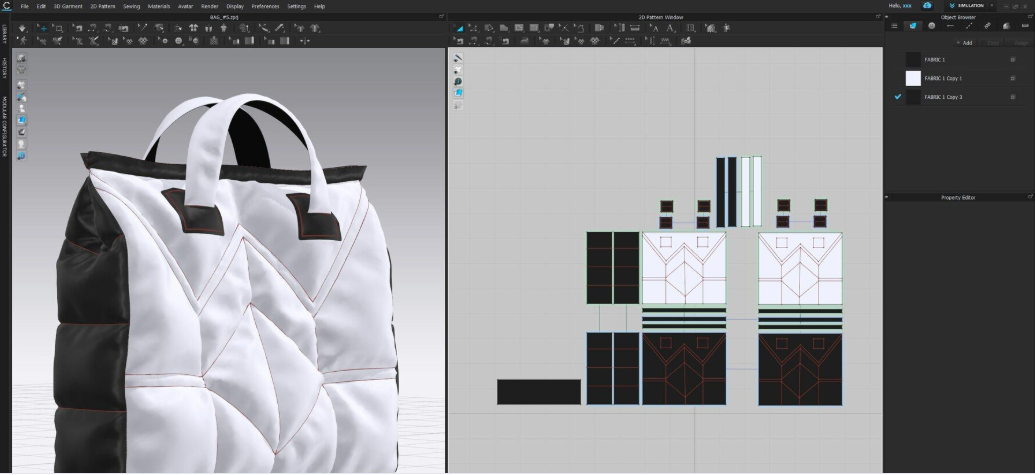
Task: Toggle textured surface display in 2D window
Action: click(458, 93)
